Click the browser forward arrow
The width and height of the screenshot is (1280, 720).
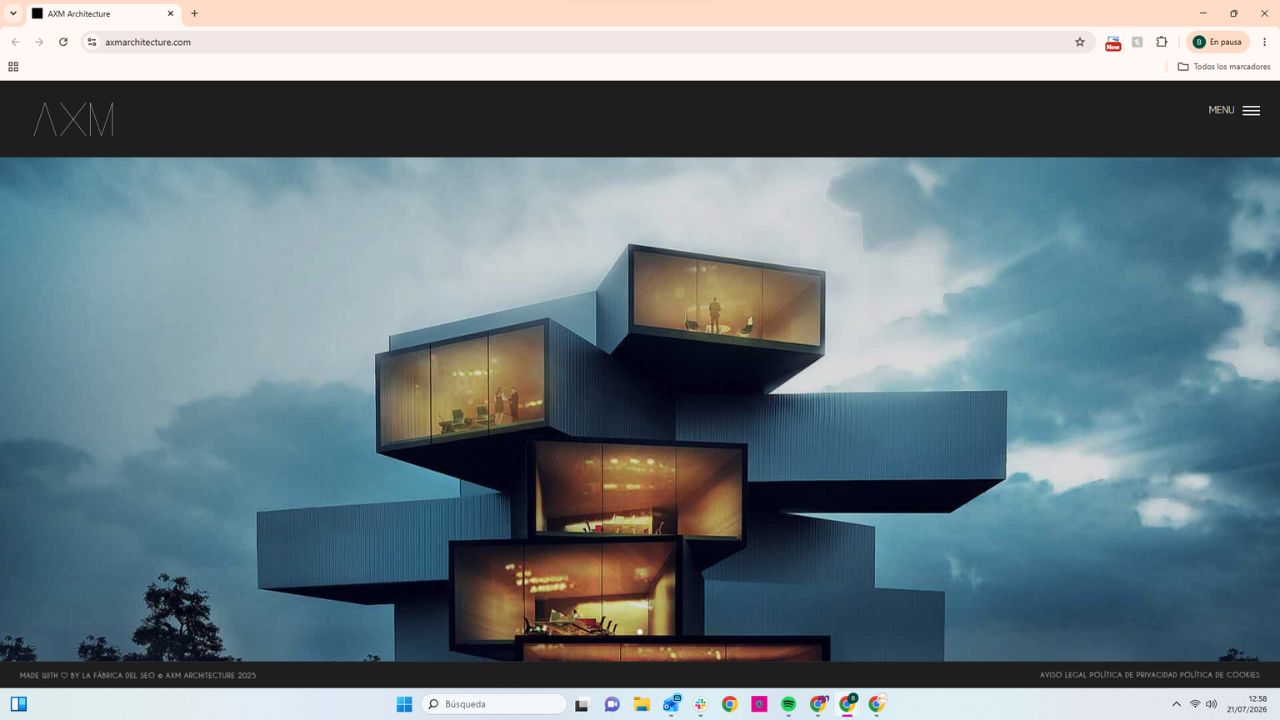(x=39, y=42)
